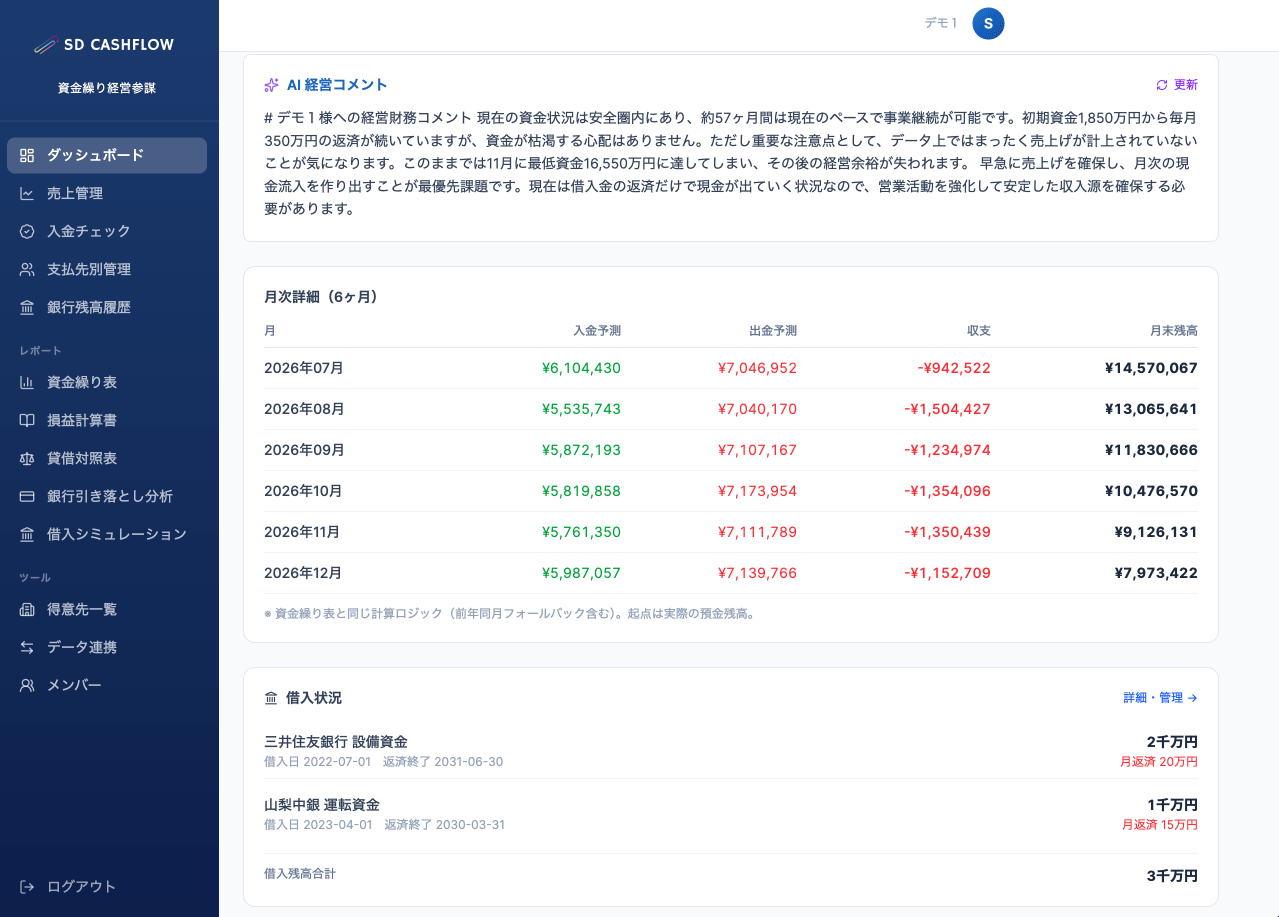The image size is (1279, 917).
Task: Select the 2026年08月 row label
Action: point(304,409)
